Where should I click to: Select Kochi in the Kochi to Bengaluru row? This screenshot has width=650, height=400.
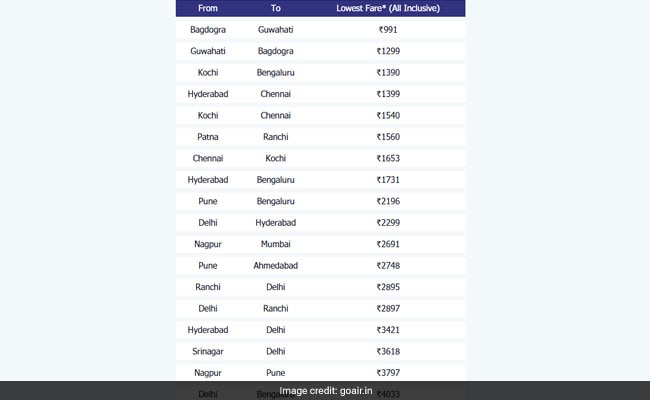[208, 73]
